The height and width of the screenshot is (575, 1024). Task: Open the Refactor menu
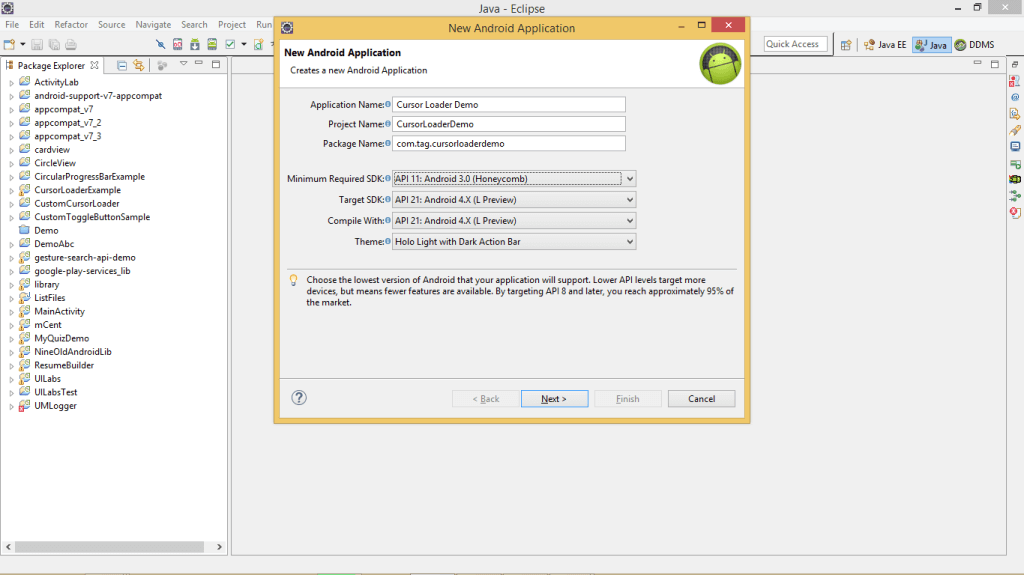71,24
